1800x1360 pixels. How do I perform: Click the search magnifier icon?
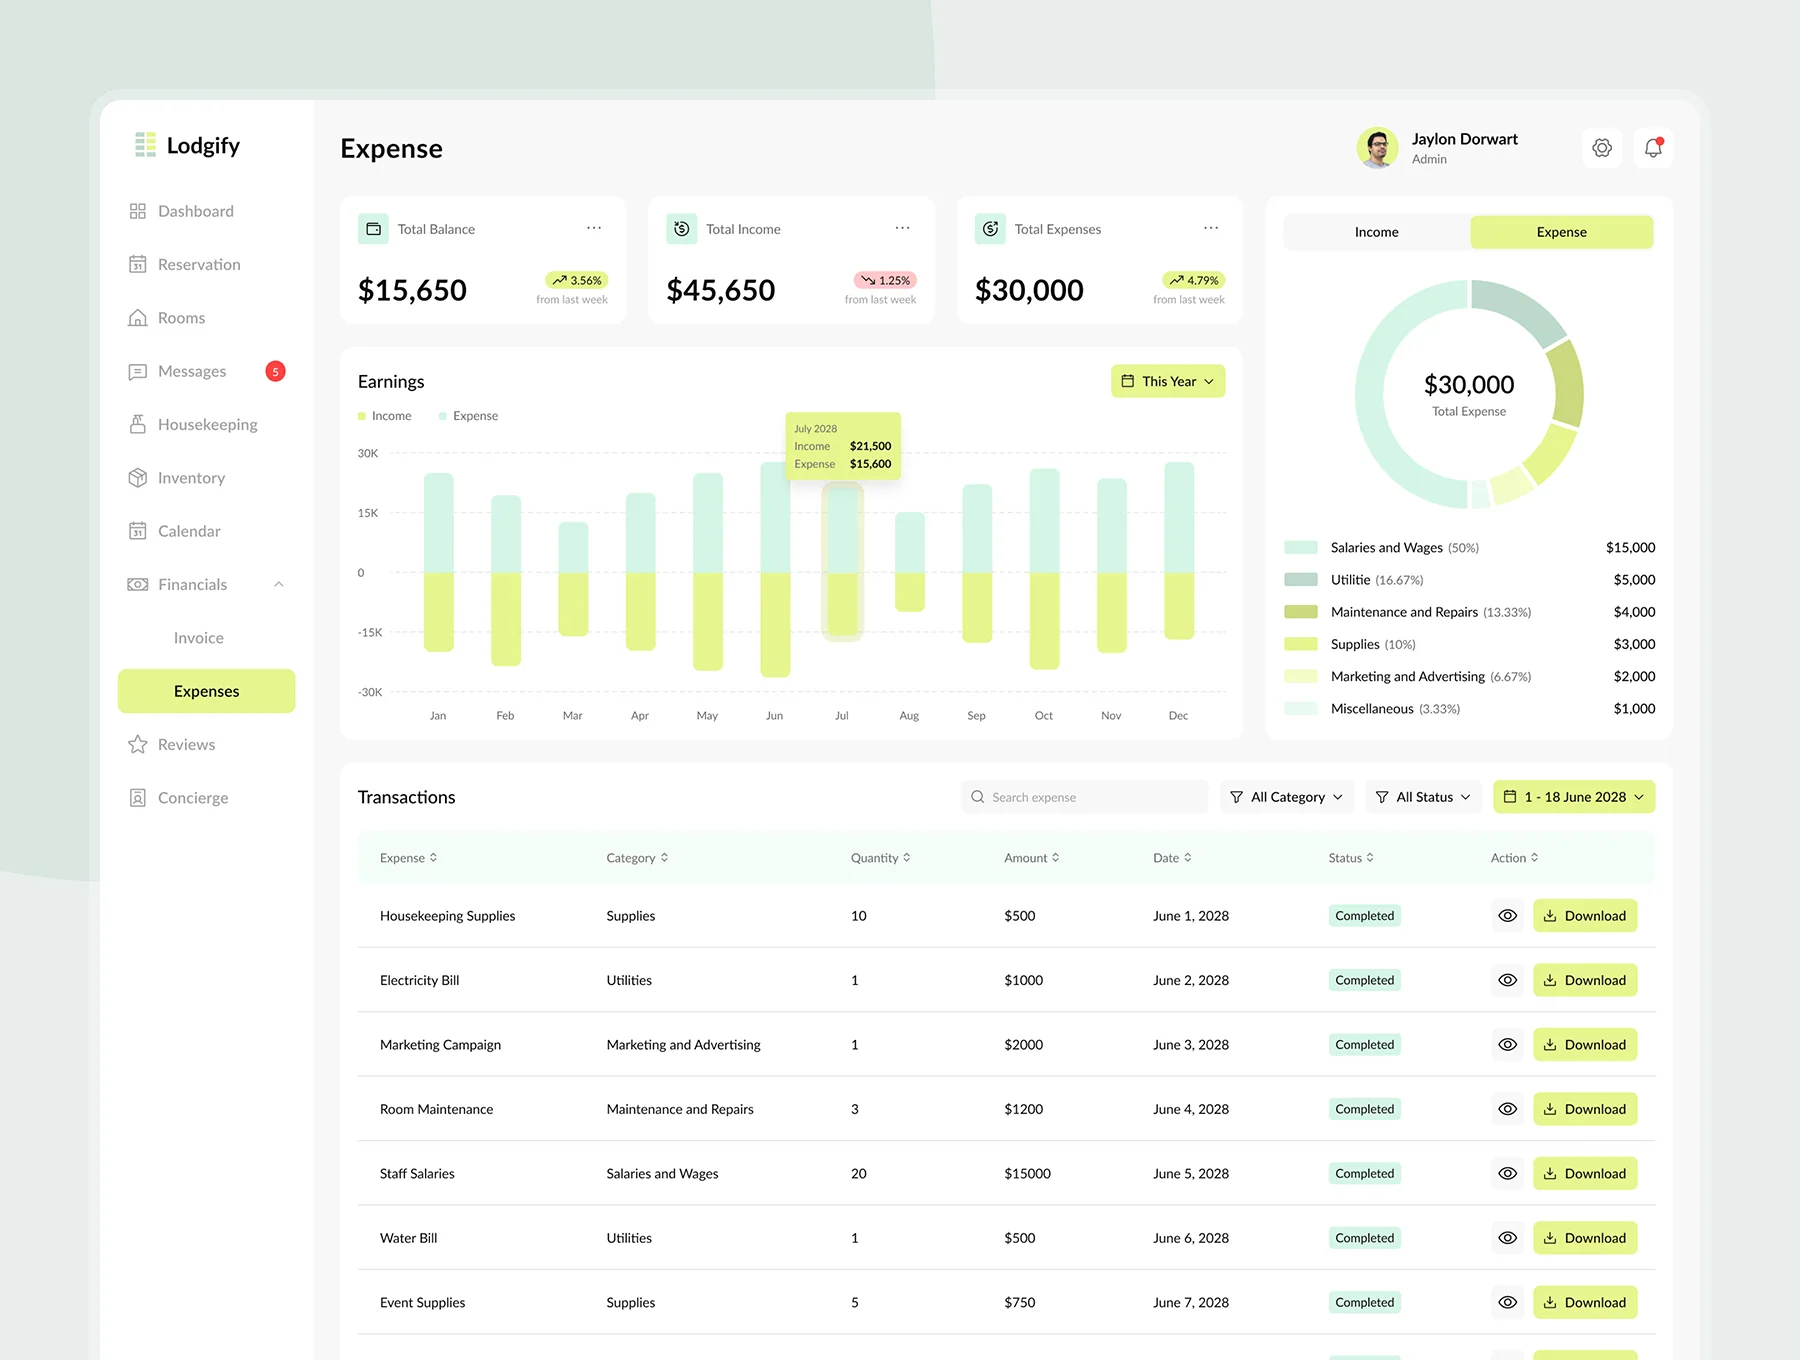[x=978, y=797]
